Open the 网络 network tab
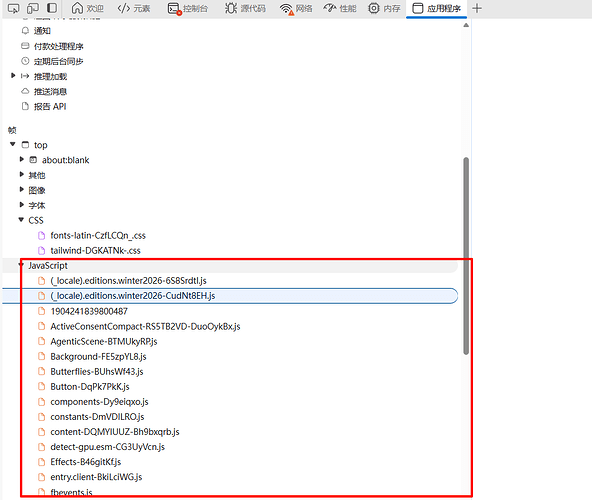592x500 pixels. coord(296,8)
